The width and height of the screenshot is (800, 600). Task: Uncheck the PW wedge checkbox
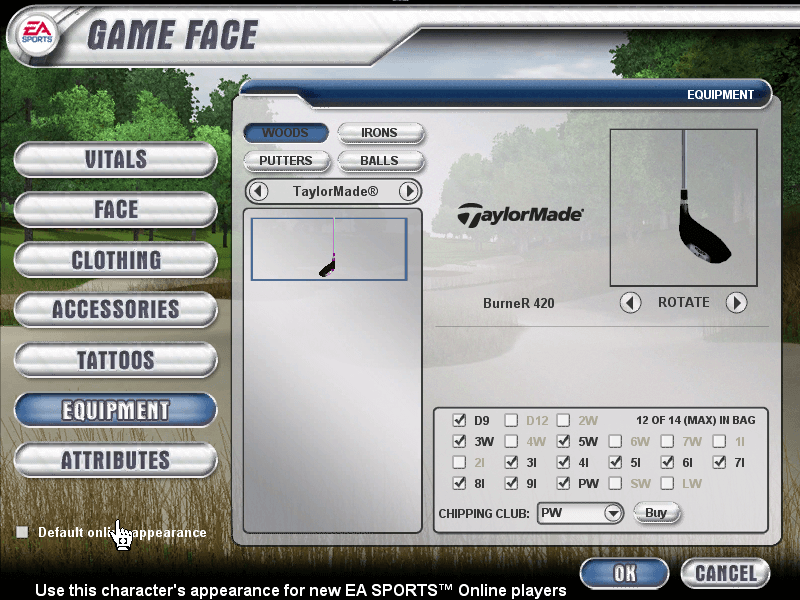tap(563, 483)
